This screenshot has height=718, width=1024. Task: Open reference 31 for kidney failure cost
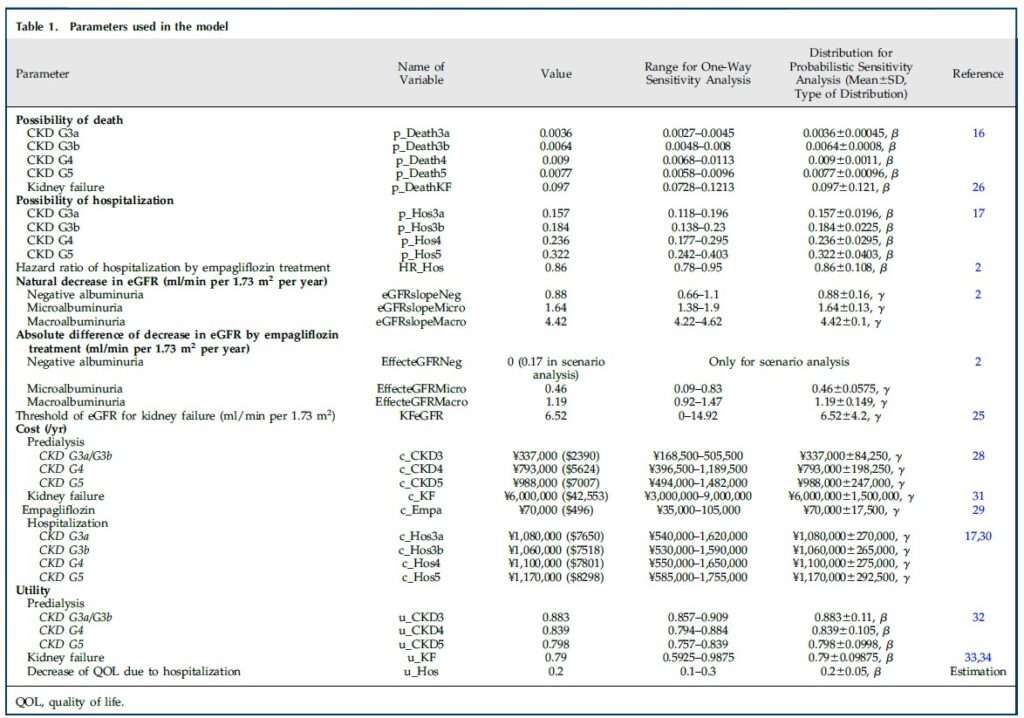pyautogui.click(x=977, y=495)
